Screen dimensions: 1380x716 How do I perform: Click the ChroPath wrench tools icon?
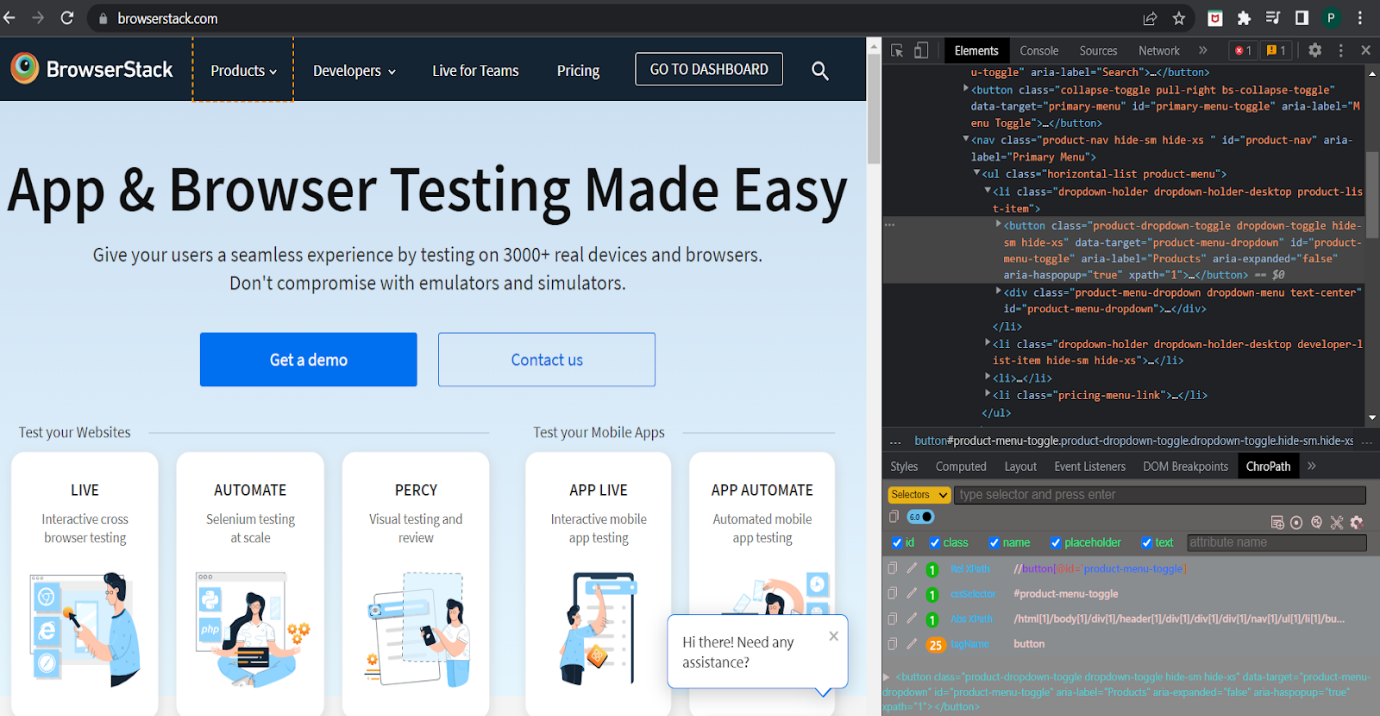pos(1336,522)
